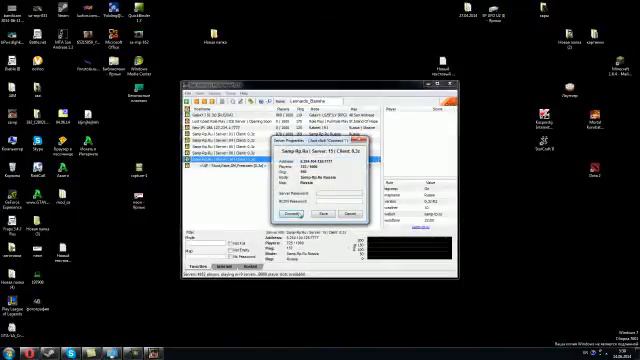The width and height of the screenshot is (640, 360).
Task: Click Connect in Server Properties dialog
Action: [x=291, y=214]
